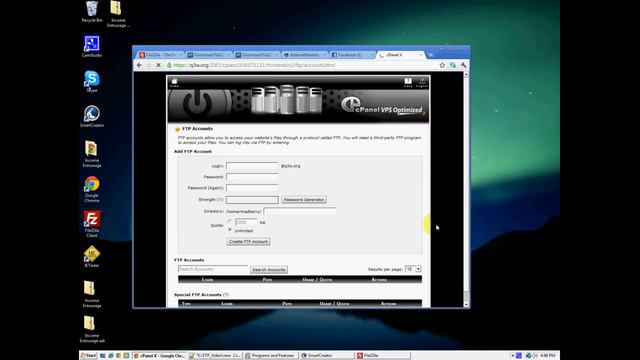Viewport: 640px width, 360px height.
Task: Switch to the FileZilla taskbar window
Action: (382, 356)
